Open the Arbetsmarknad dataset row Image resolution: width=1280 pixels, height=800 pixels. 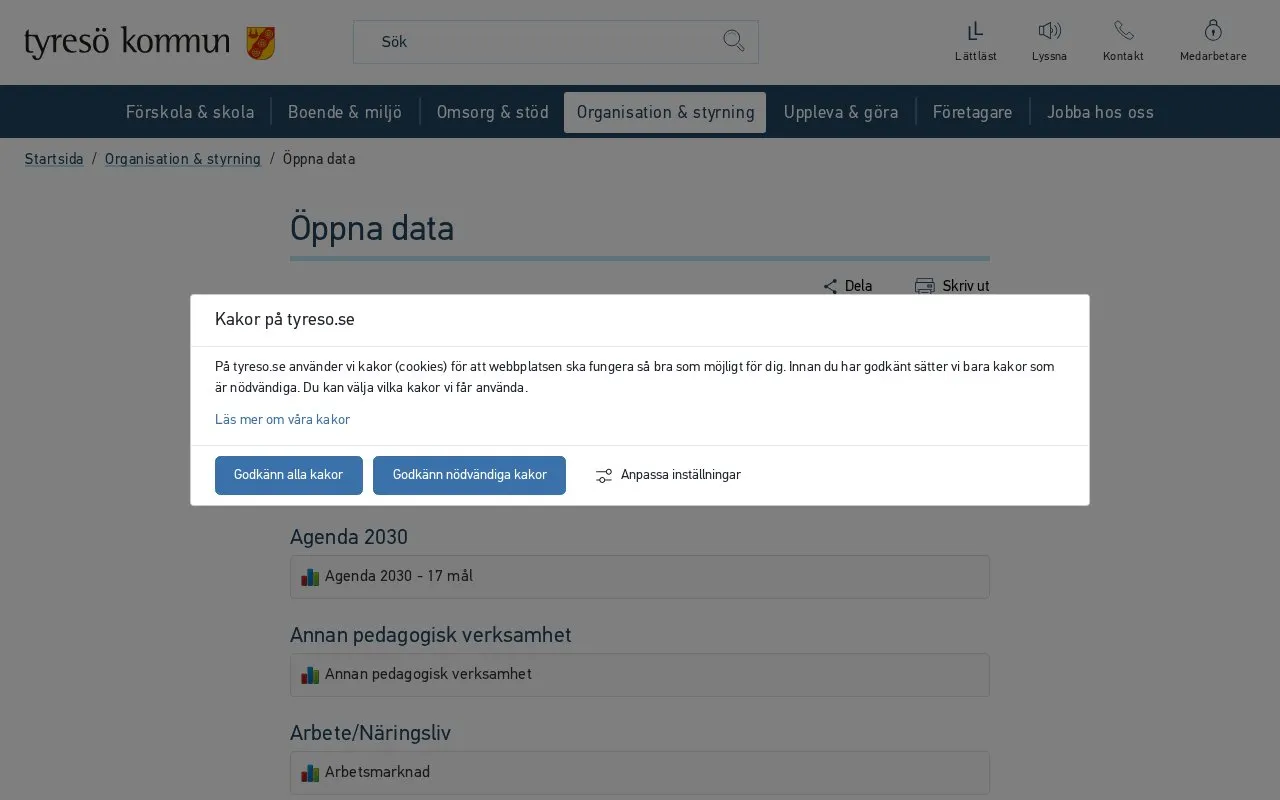pyautogui.click(x=640, y=773)
